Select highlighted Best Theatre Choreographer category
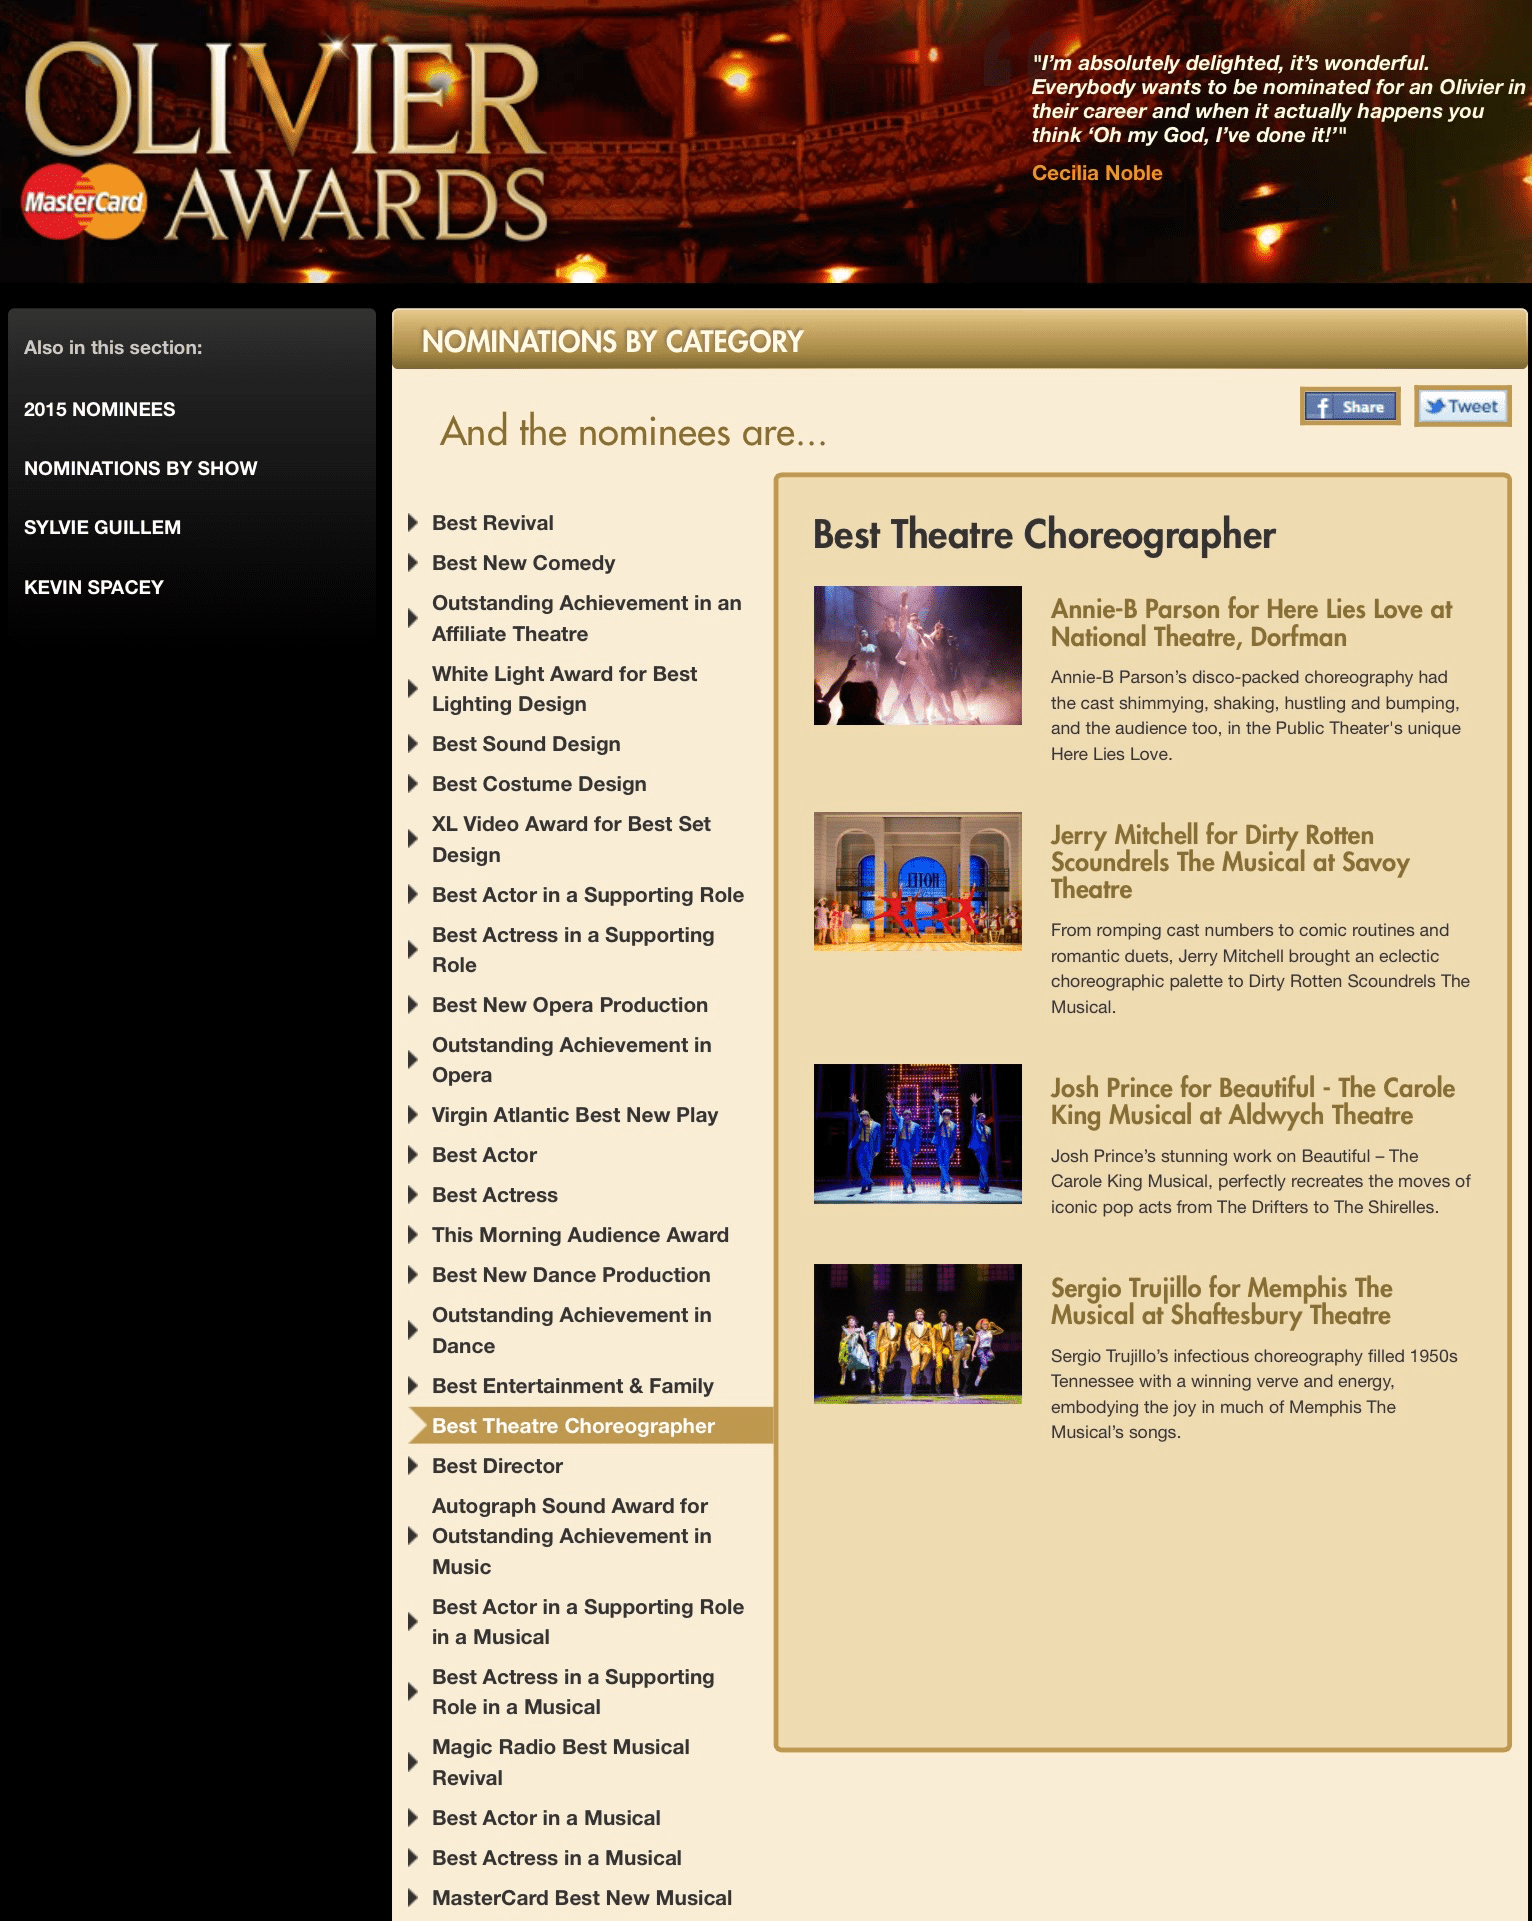 (573, 1426)
